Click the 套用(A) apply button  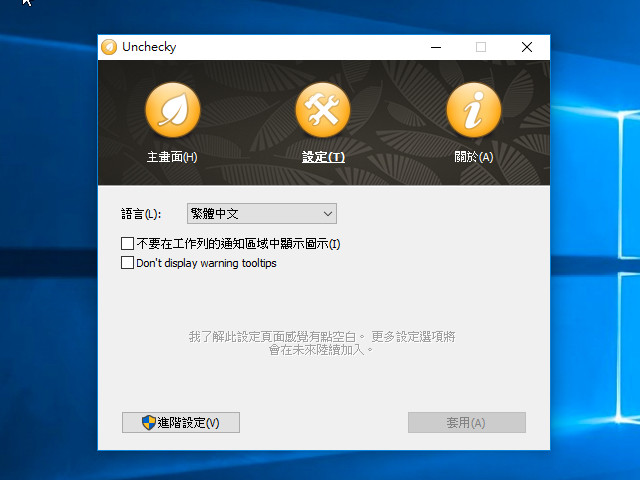click(467, 422)
